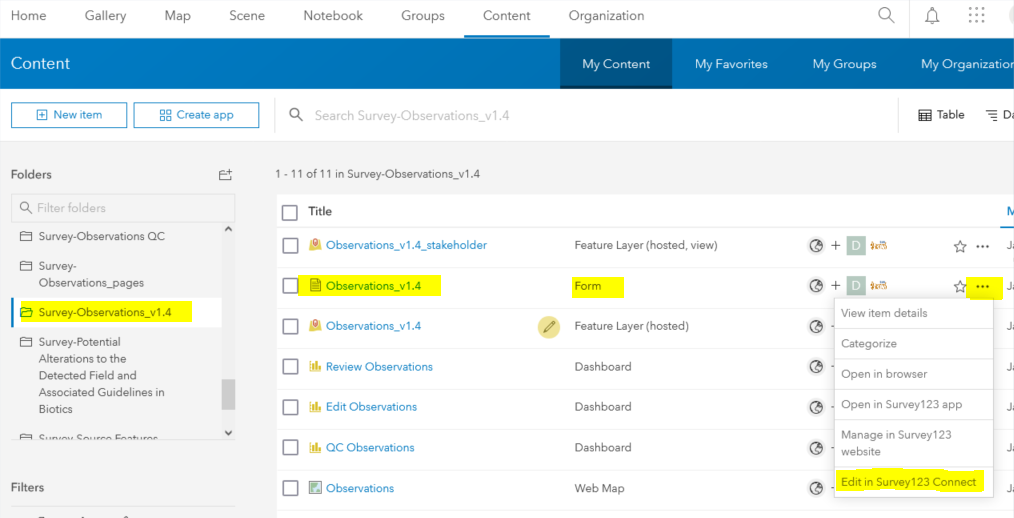The height and width of the screenshot is (518, 1014).
Task: Open the Review Observations dashboard link
Action: 379,367
